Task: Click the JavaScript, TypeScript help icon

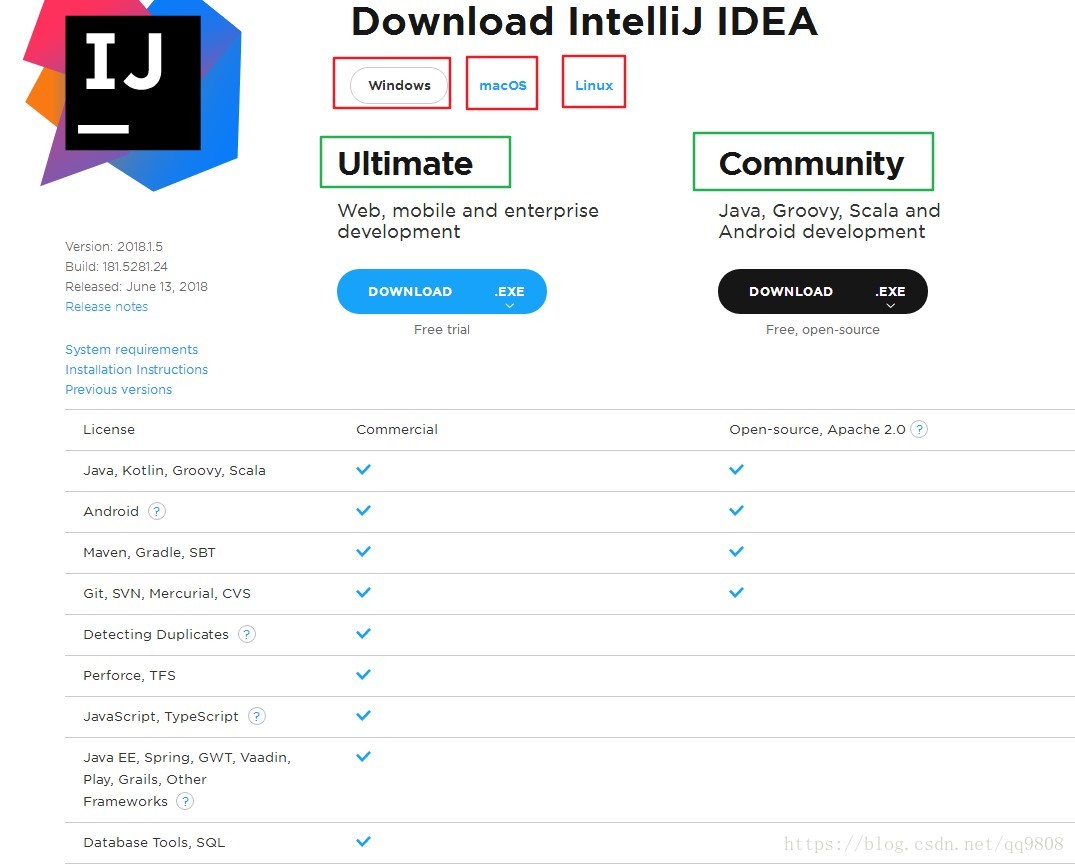Action: tap(256, 716)
